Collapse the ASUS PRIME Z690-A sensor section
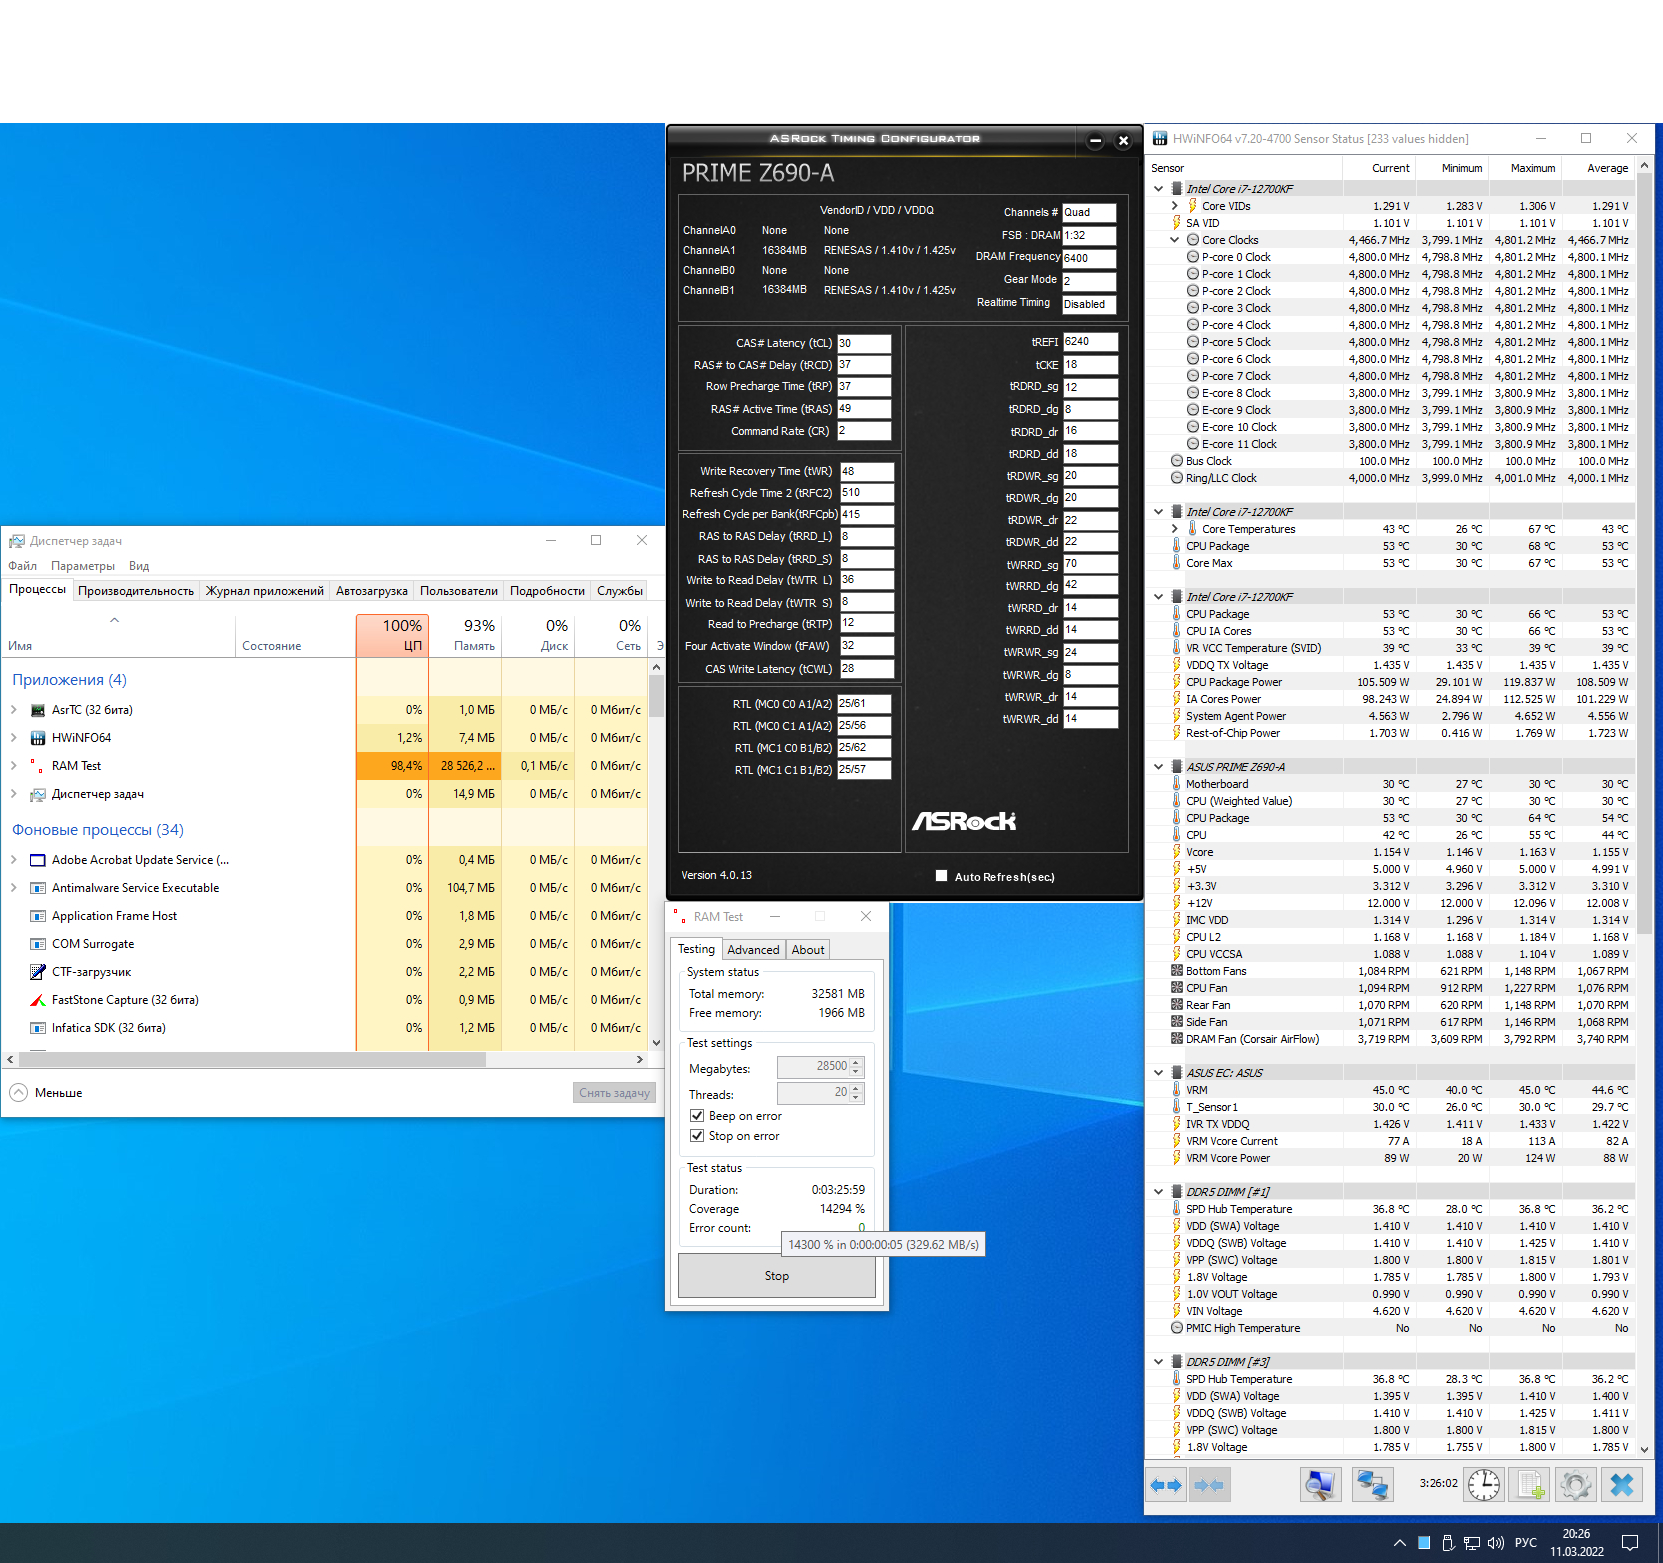The image size is (1663, 1563). click(x=1159, y=767)
